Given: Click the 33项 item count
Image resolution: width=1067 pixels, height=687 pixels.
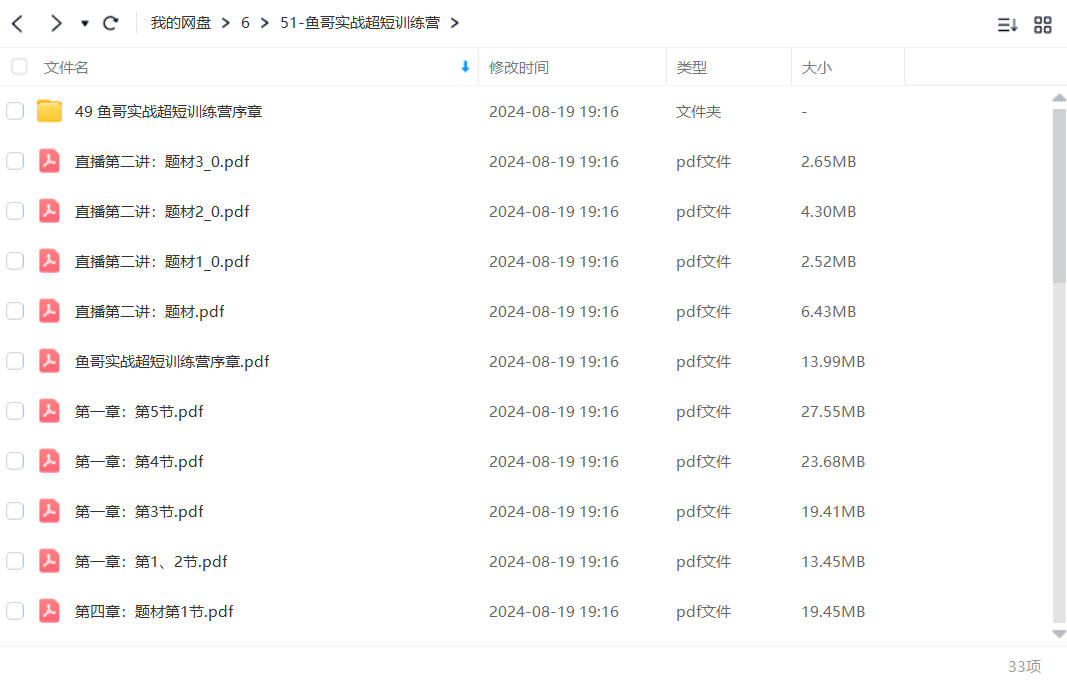Looking at the screenshot, I should [1024, 666].
